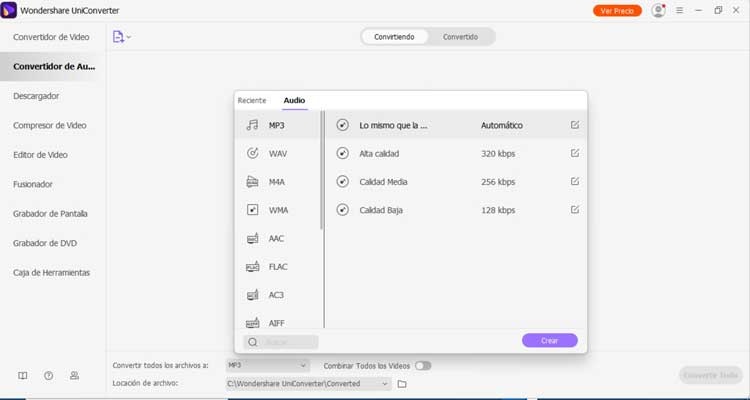Open the hamburger menu icon
Image resolution: width=750 pixels, height=400 pixels.
pos(679,10)
